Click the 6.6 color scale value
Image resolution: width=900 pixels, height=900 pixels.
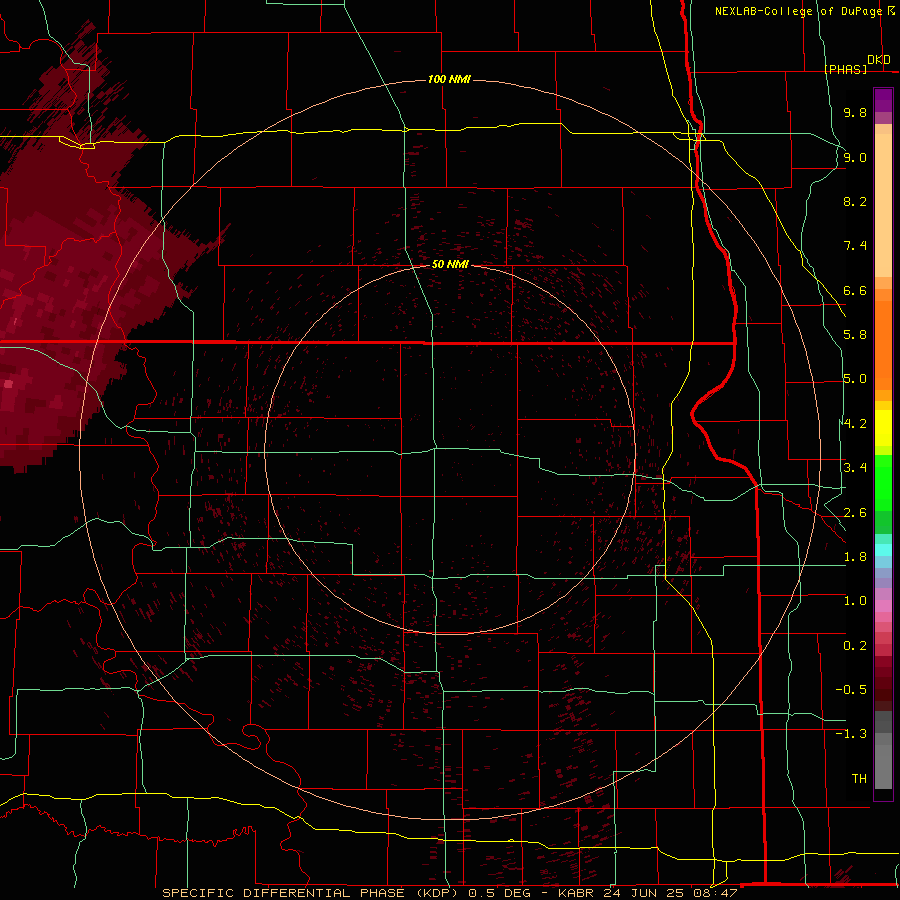[x=855, y=290]
